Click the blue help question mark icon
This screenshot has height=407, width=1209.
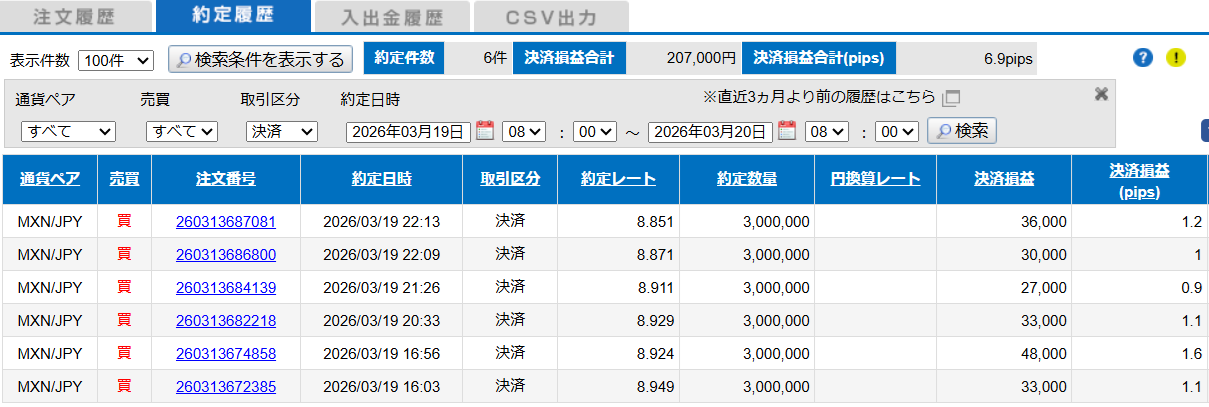1143,58
